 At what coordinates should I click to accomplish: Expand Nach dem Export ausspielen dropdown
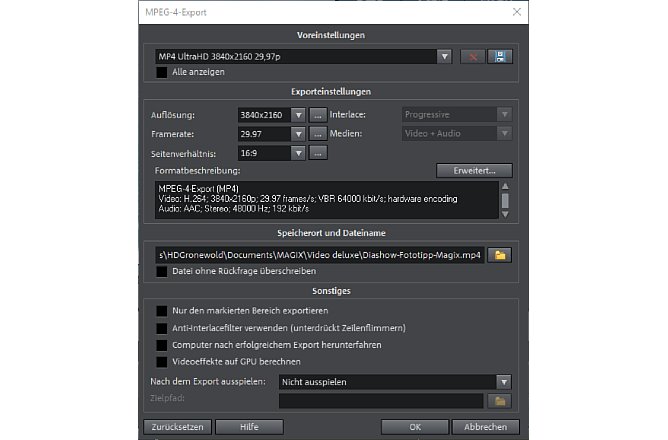pyautogui.click(x=503, y=382)
